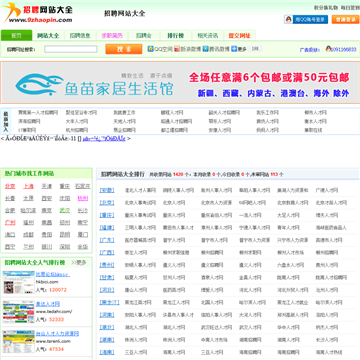
Task: Open the 排行榜 tab
Action: [x=176, y=35]
